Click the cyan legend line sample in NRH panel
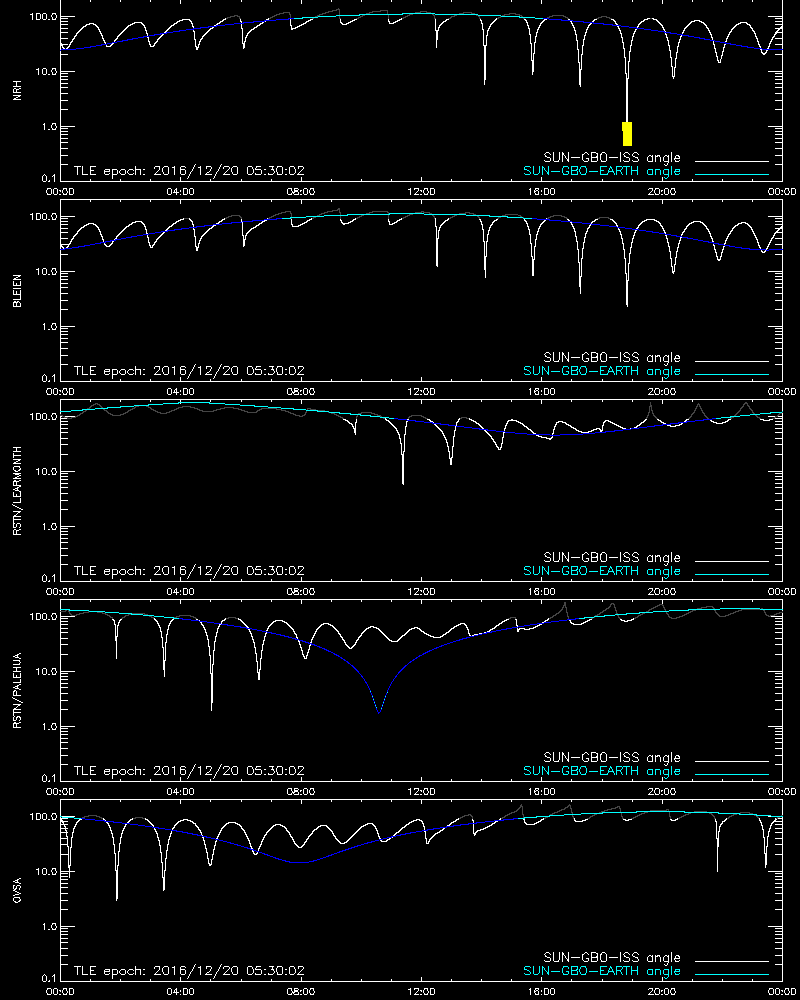The image size is (800, 1000). coord(732,174)
